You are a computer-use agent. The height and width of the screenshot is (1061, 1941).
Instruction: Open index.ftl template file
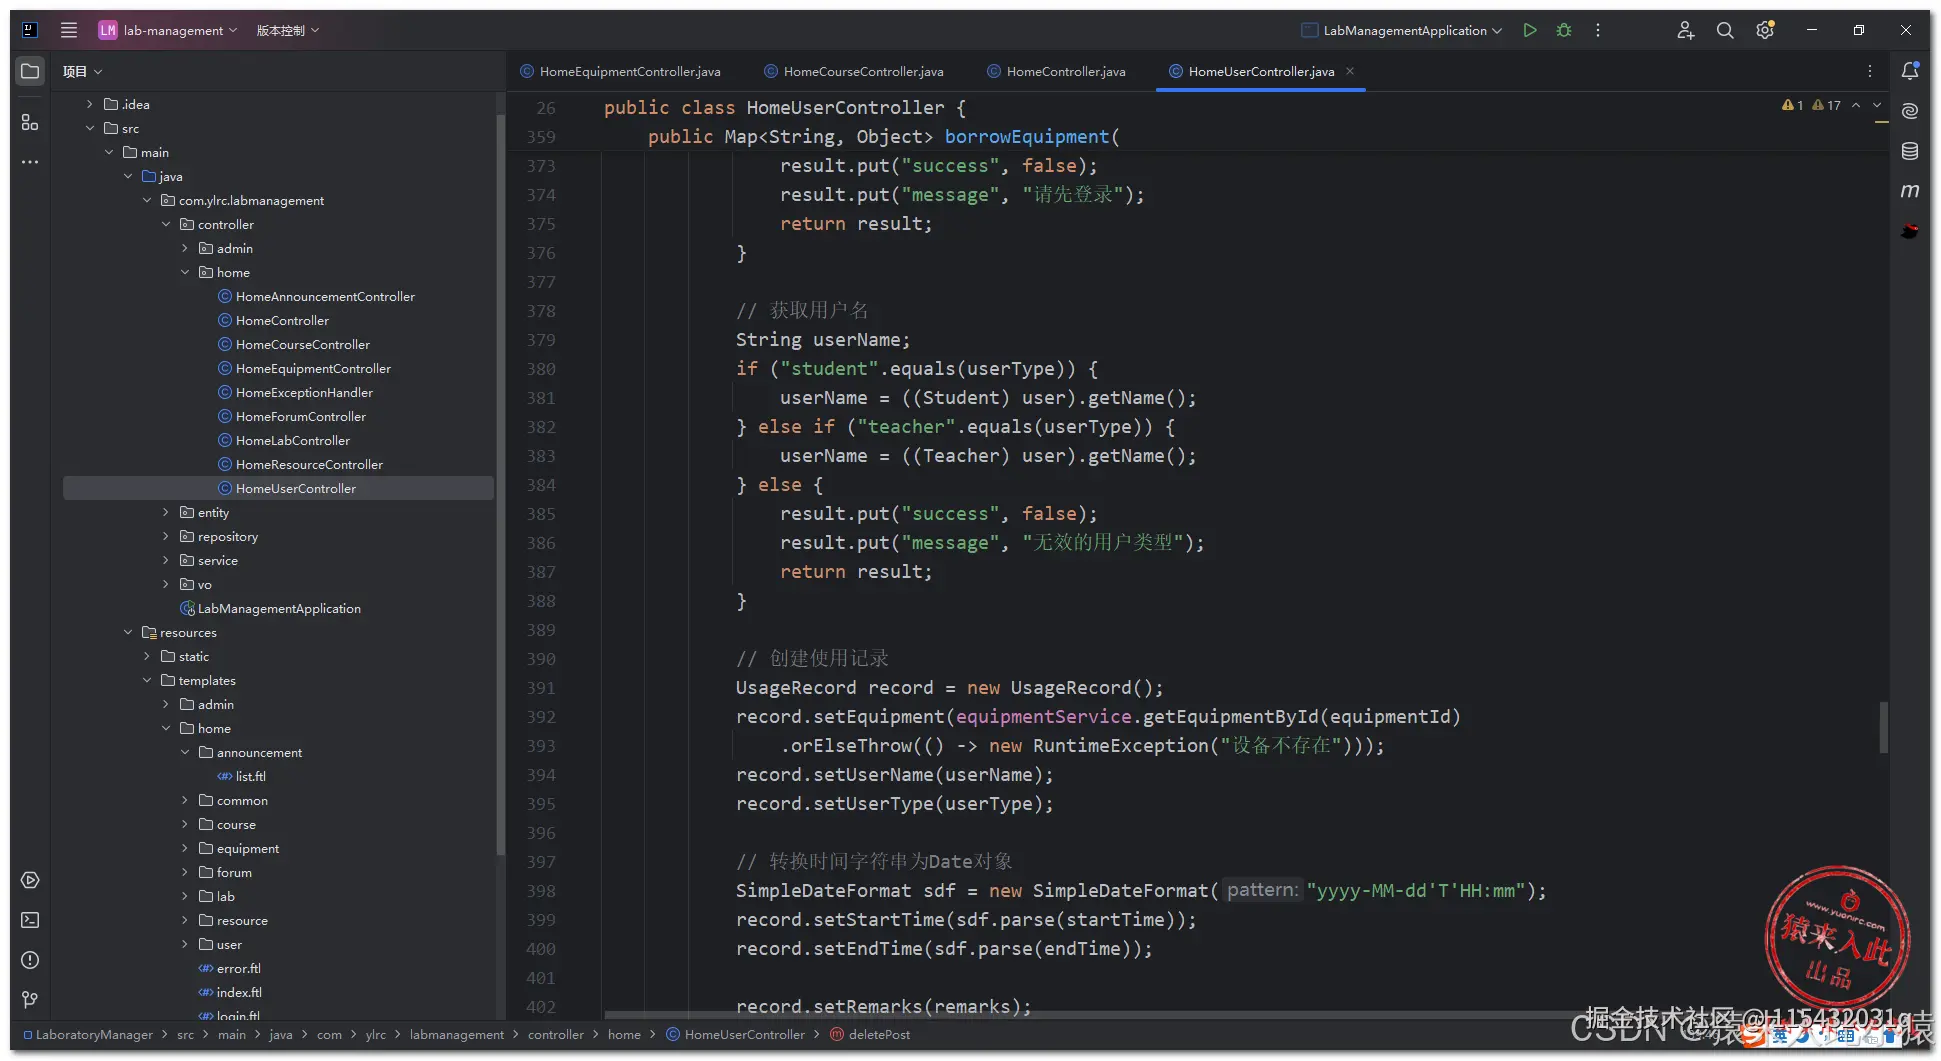point(239,992)
